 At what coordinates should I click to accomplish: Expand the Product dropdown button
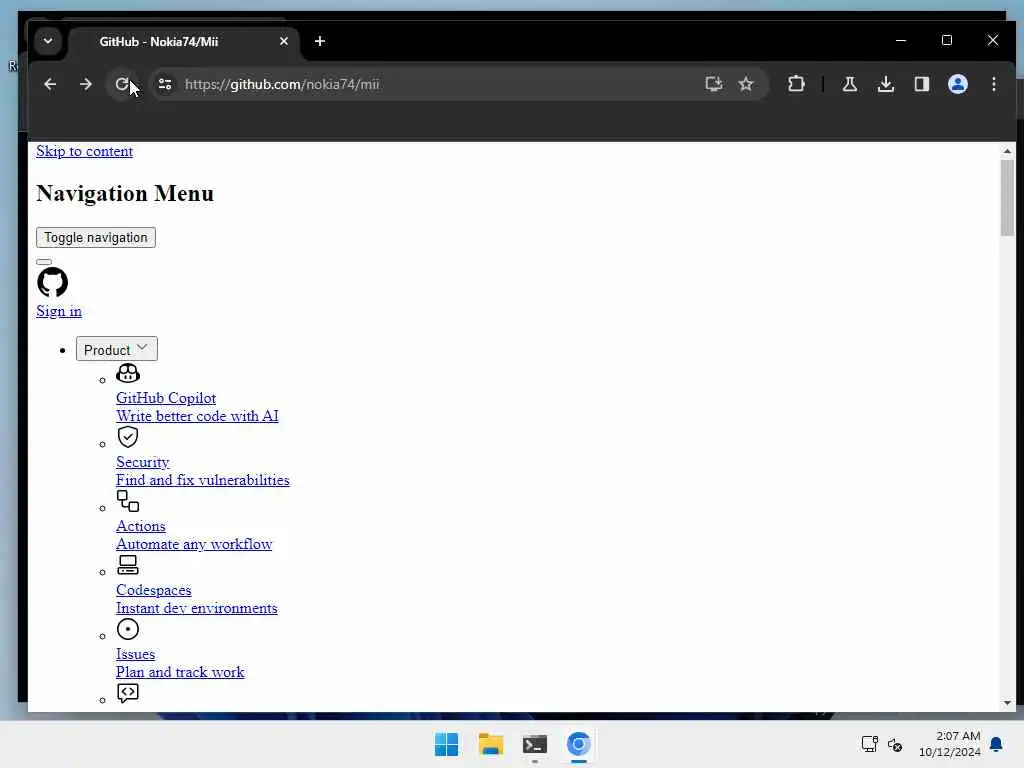click(x=116, y=349)
